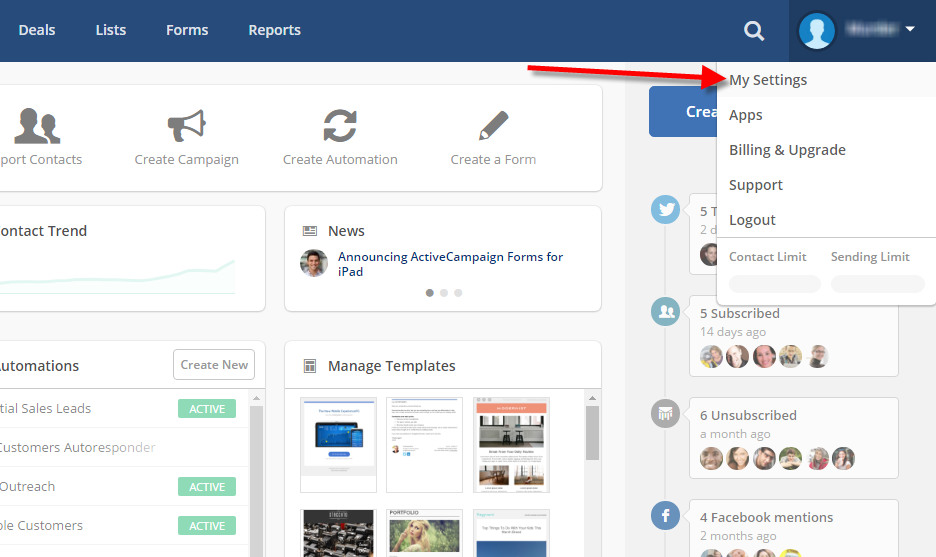The image size is (936, 557).
Task: Click the news author's avatar
Action: pos(314,263)
